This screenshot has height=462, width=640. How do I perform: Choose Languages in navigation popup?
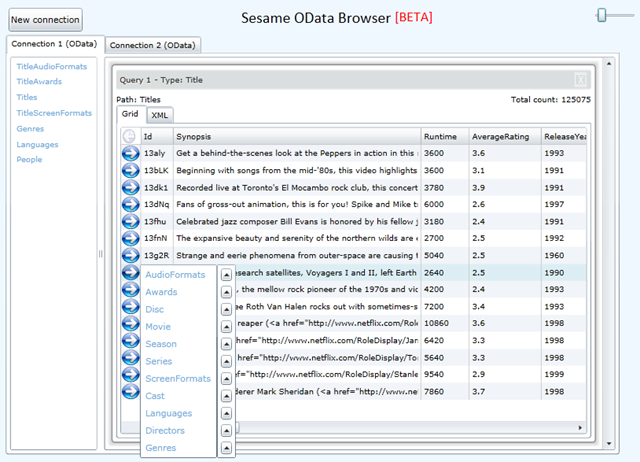point(169,413)
